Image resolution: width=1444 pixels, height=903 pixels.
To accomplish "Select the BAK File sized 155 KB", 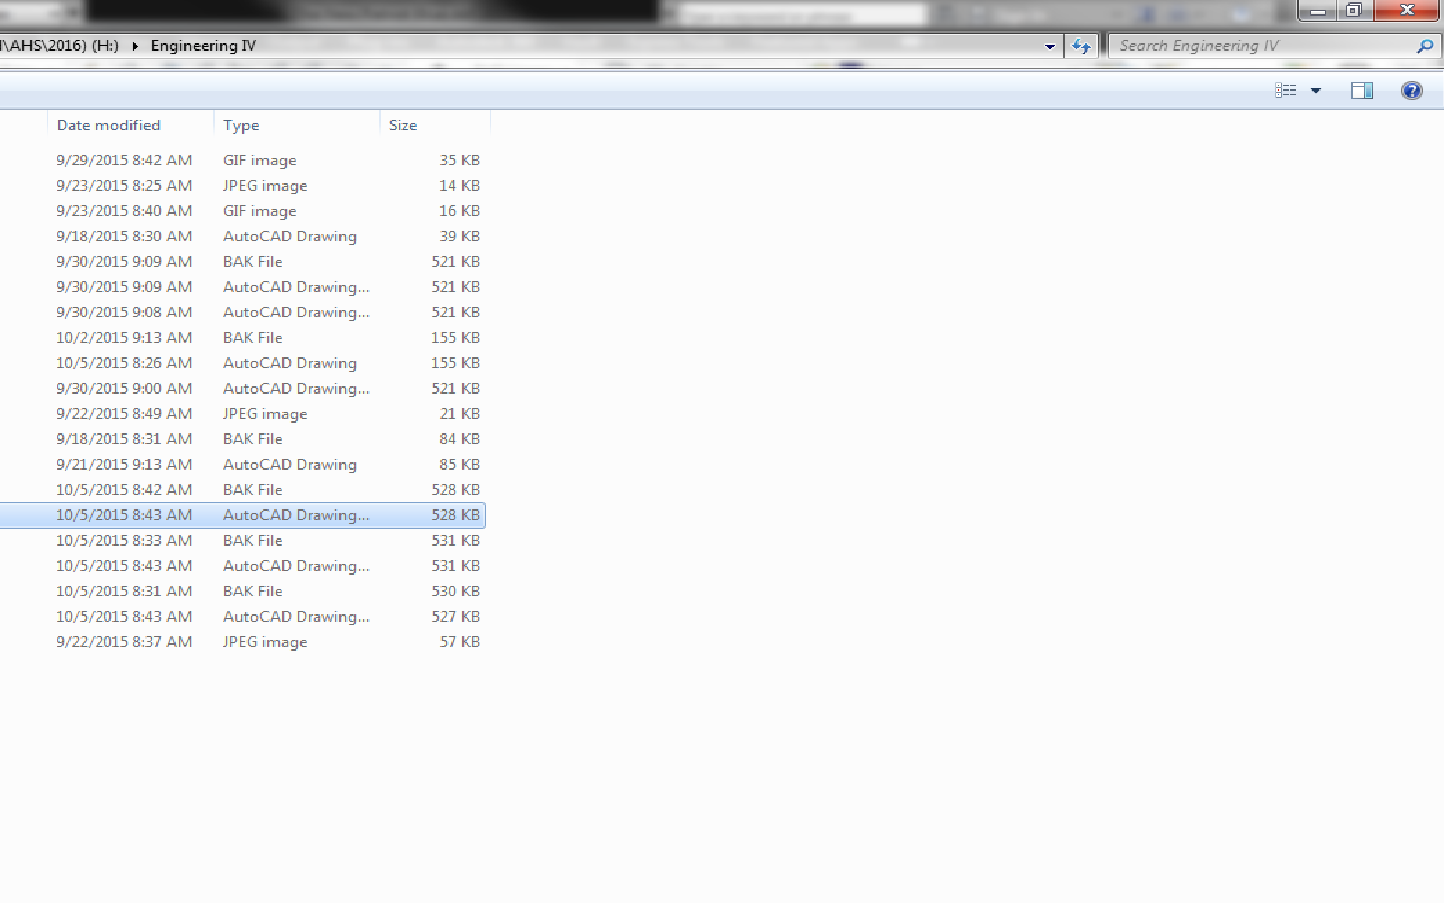I will pyautogui.click(x=242, y=338).
